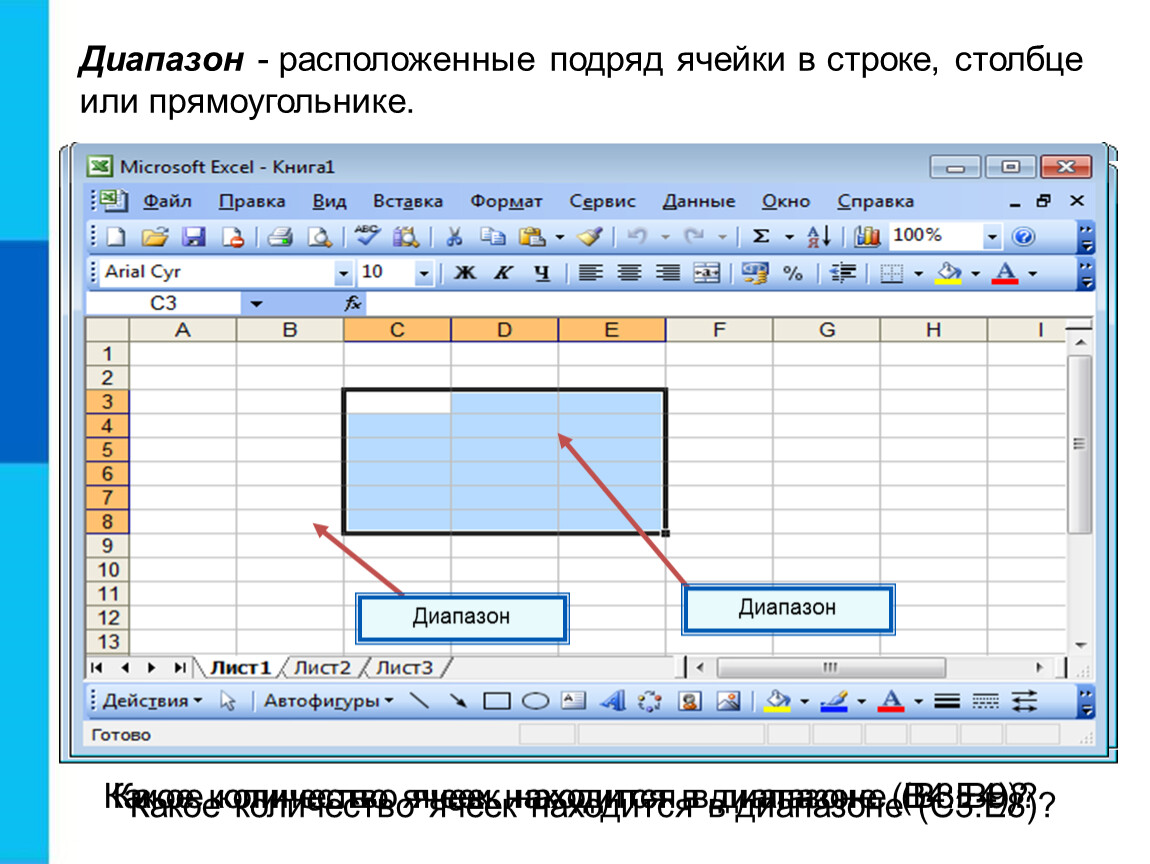Open the Arial Cyr font name dropdown
The width and height of the screenshot is (1150, 864).
click(x=343, y=274)
